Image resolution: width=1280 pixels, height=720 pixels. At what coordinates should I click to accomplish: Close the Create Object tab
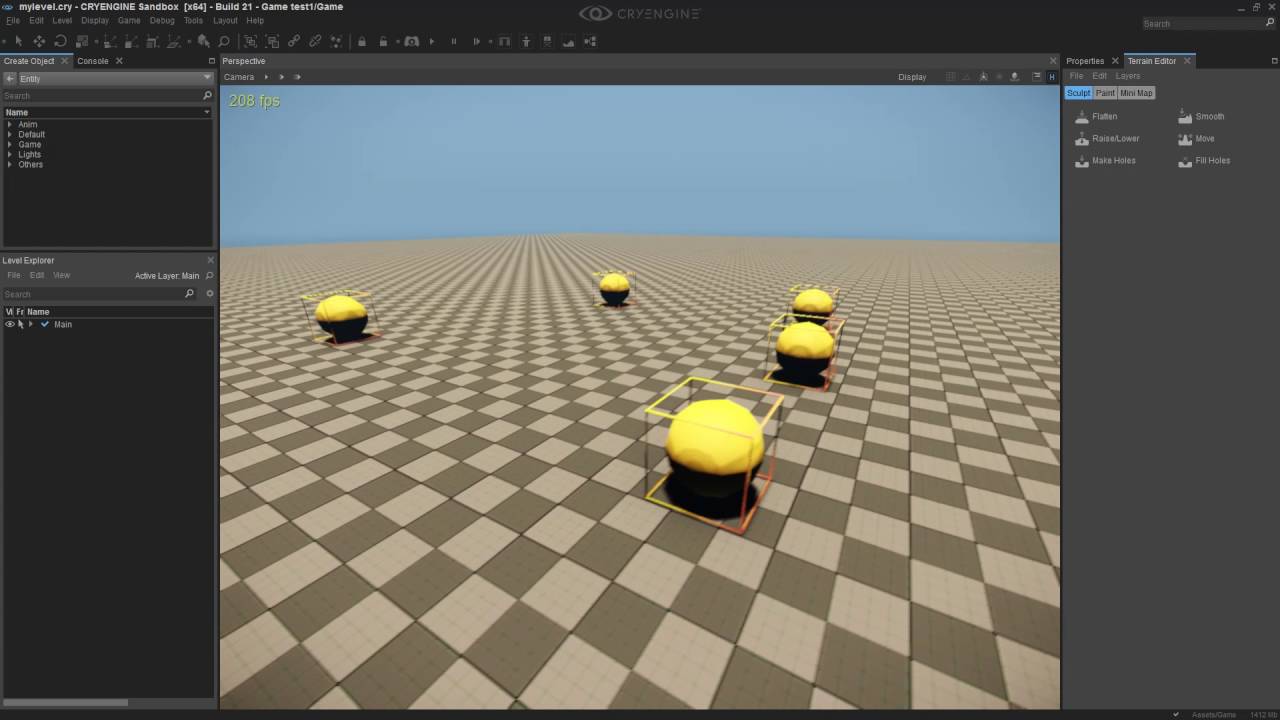66,61
